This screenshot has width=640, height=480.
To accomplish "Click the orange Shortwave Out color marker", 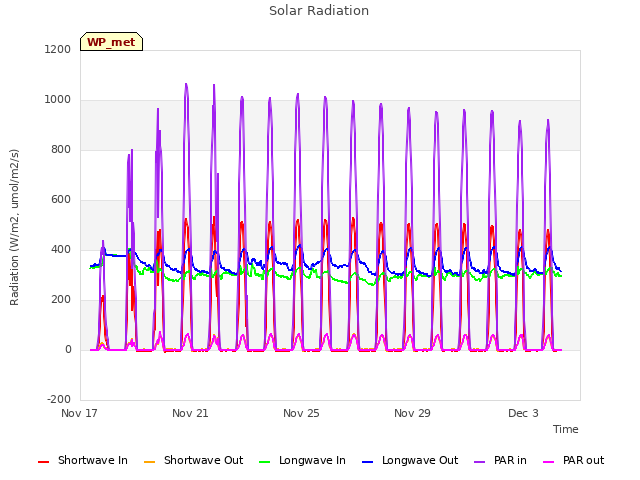I will pos(149,462).
